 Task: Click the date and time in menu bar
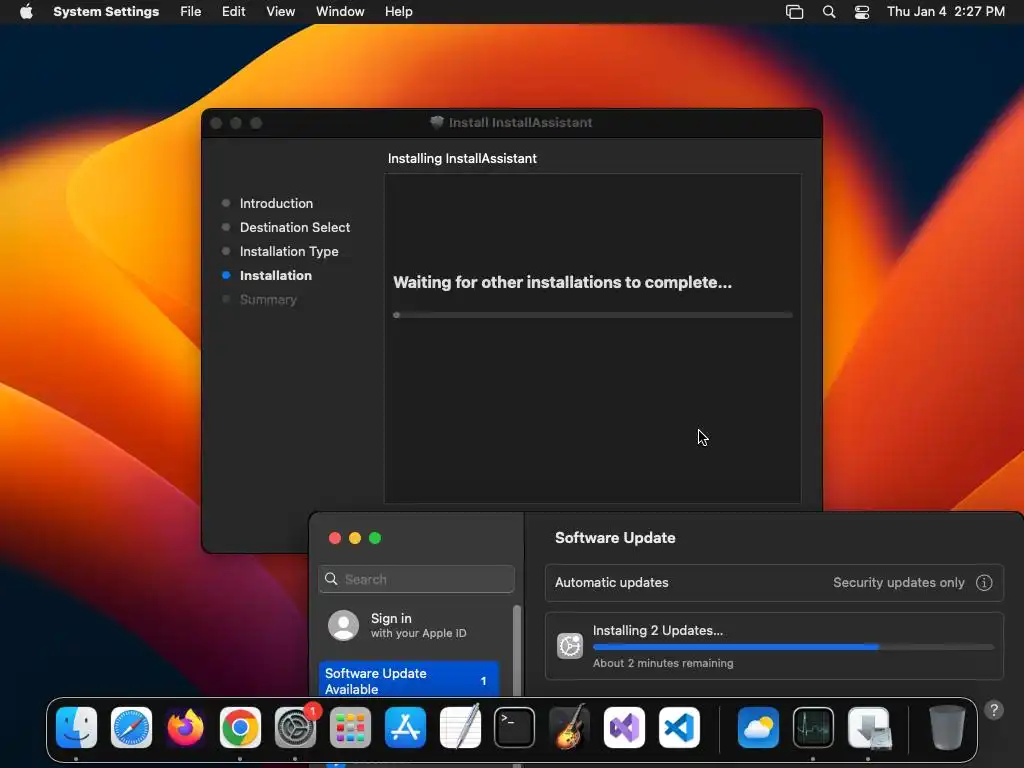[946, 12]
